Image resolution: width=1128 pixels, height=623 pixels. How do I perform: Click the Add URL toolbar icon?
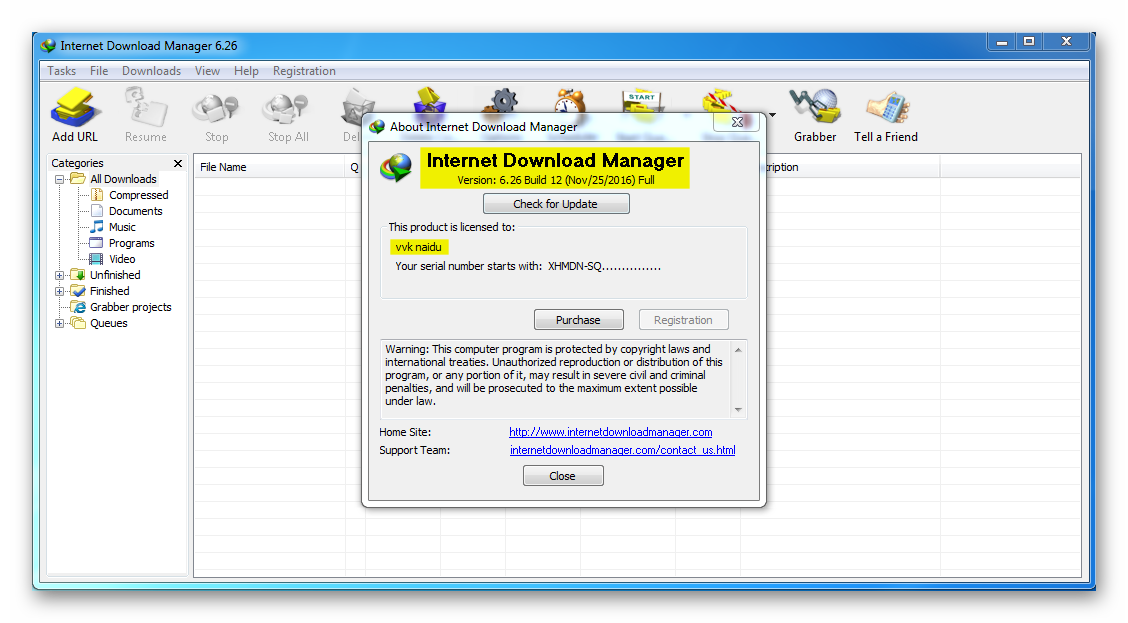point(74,115)
